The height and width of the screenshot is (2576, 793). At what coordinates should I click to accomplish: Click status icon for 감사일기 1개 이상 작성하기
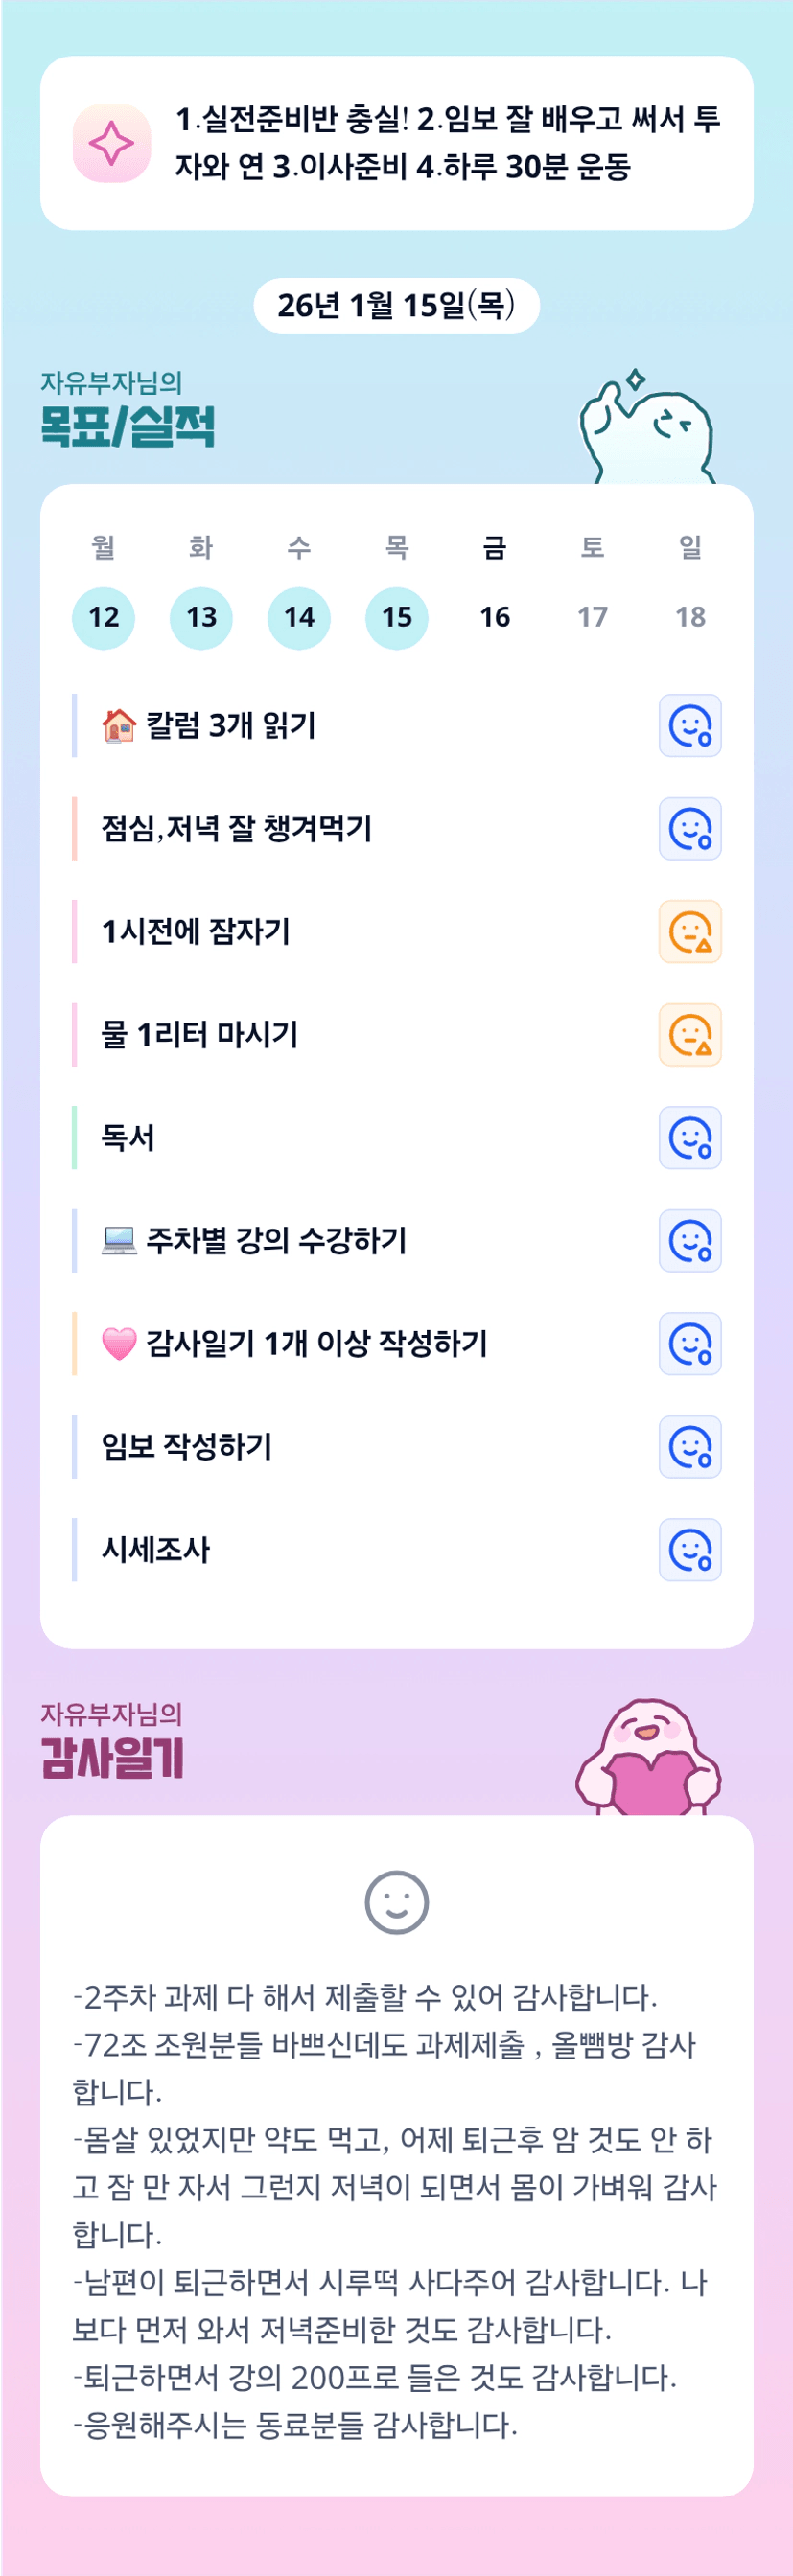(690, 1344)
